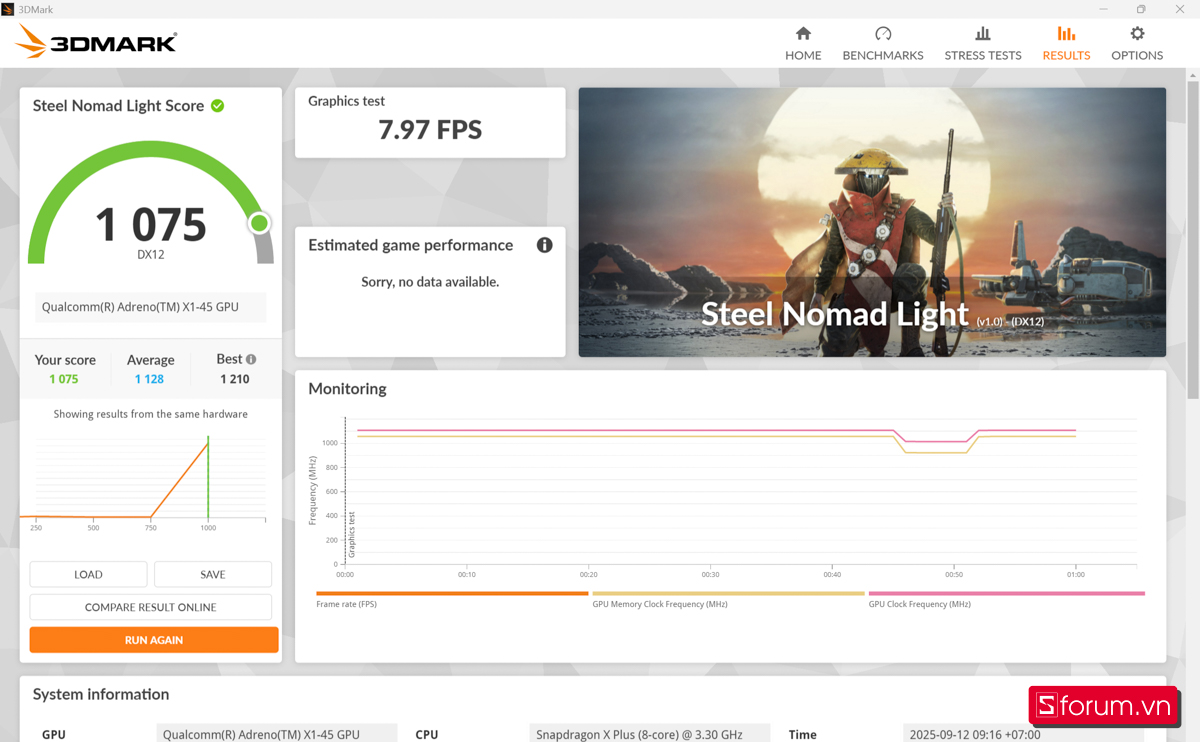Open Estimated game performance info icon

click(x=545, y=245)
